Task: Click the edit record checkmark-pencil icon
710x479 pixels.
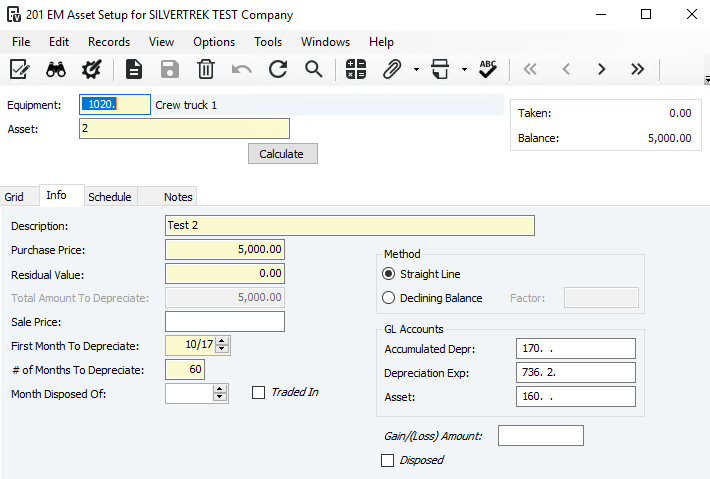Action: click(x=20, y=69)
